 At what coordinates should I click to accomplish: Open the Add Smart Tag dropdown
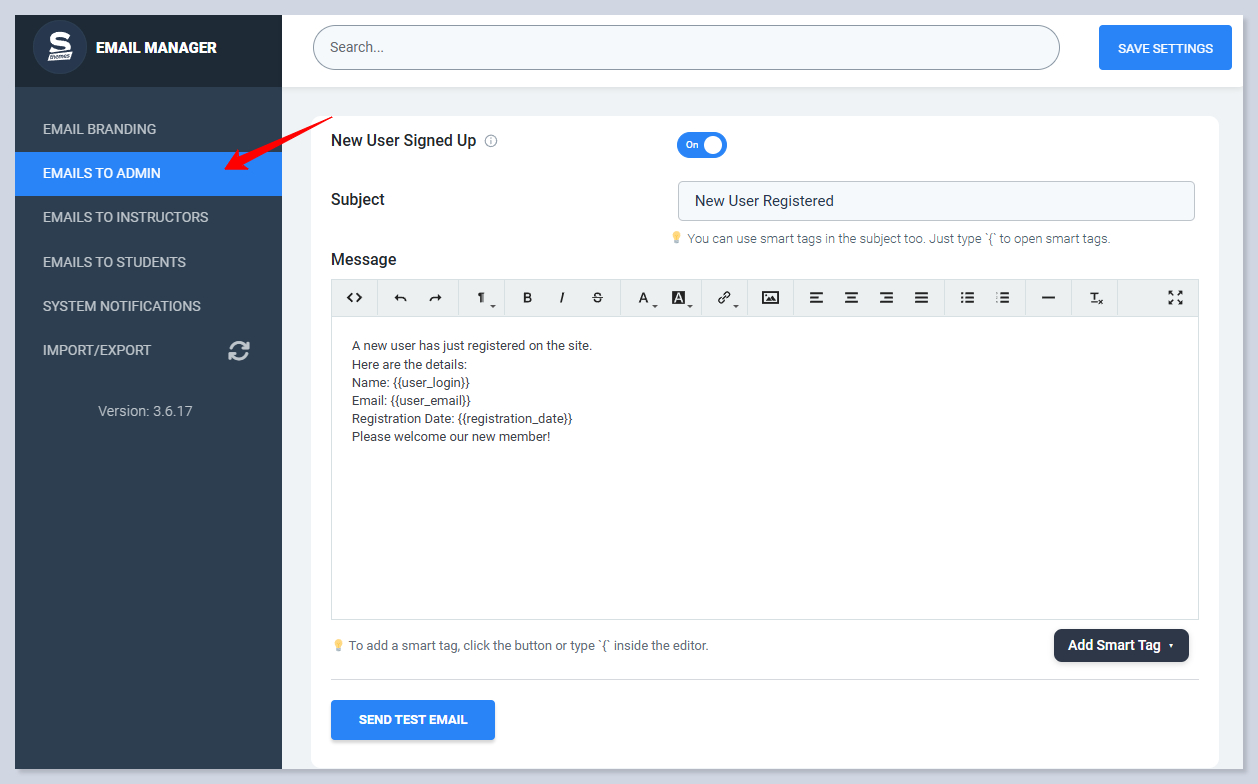click(1121, 646)
